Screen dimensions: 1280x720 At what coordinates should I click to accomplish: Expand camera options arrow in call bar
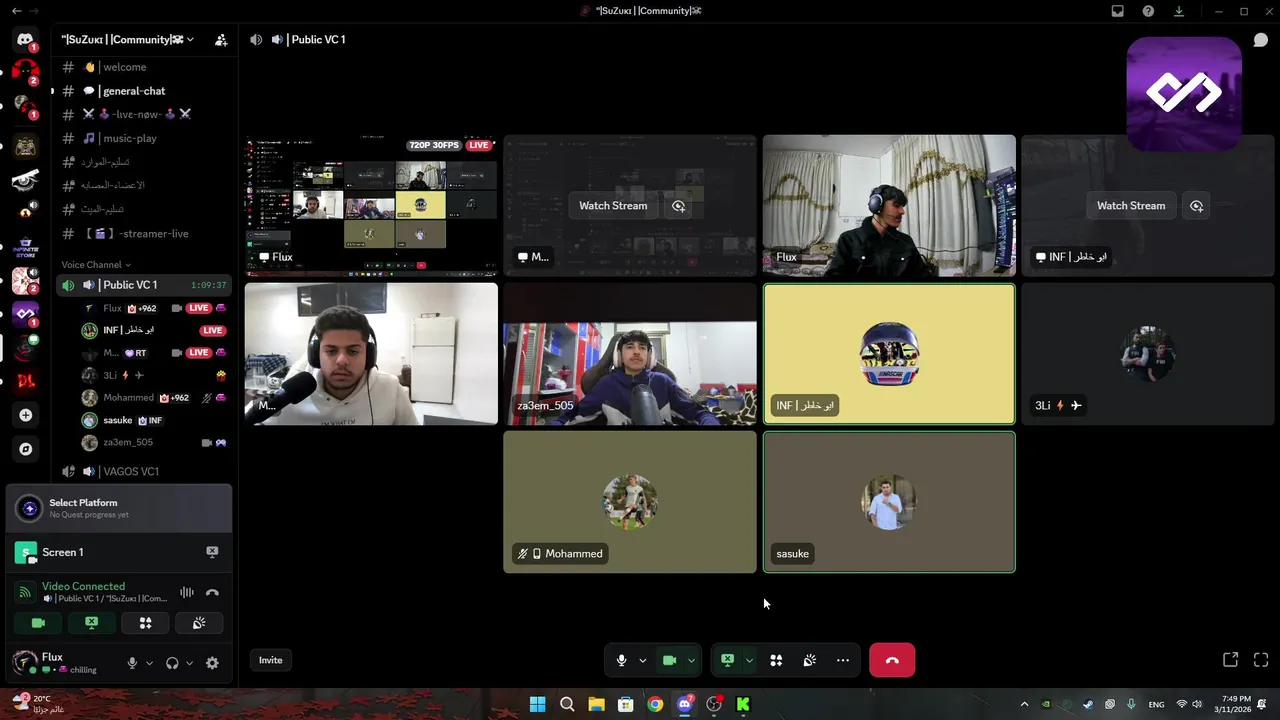click(691, 660)
